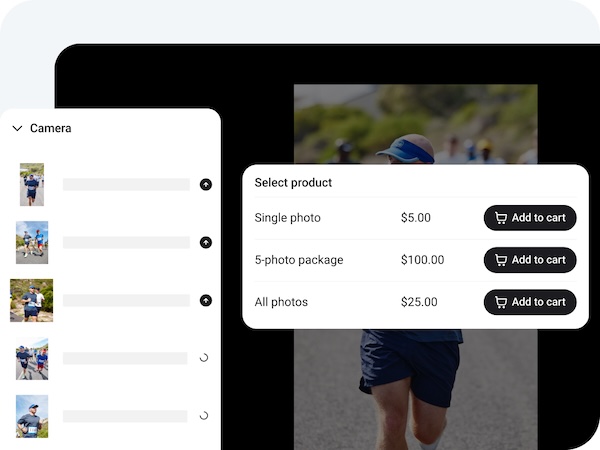Open first runner thumbnail in Camera list
Screen dimensions: 600x450
pos(32,184)
